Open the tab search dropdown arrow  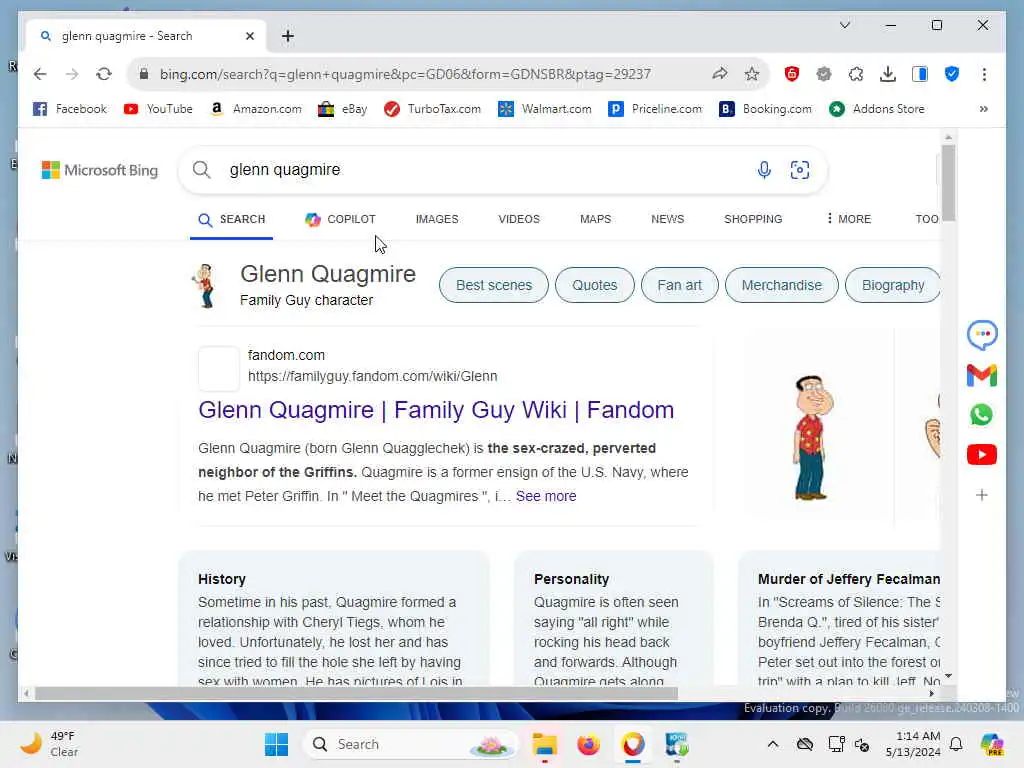pyautogui.click(x=844, y=25)
